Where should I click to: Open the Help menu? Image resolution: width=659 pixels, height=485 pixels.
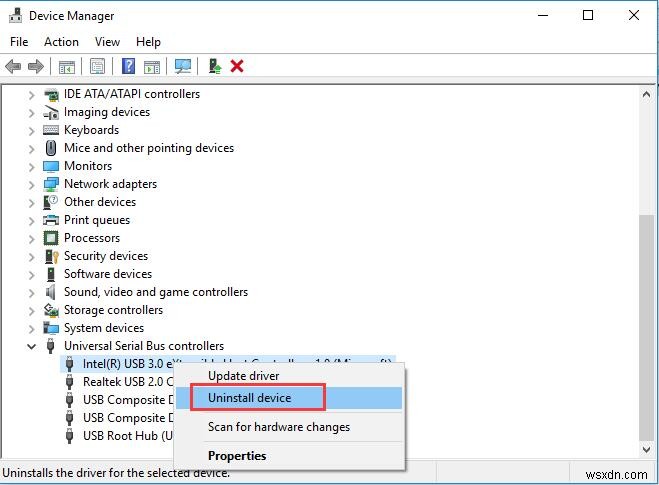148,42
